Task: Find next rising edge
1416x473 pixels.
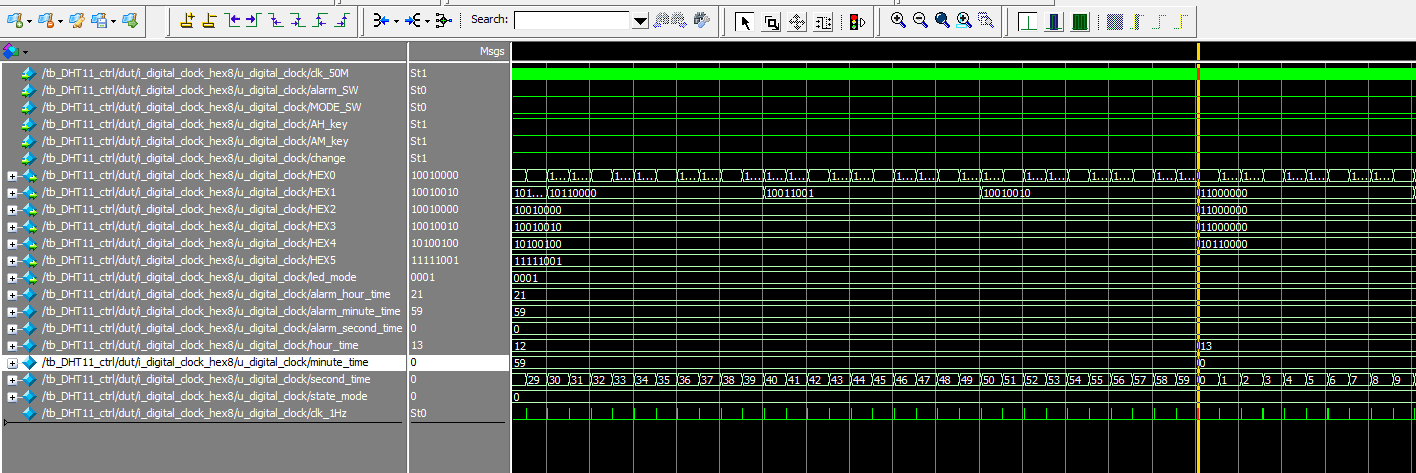Action: pyautogui.click(x=341, y=20)
